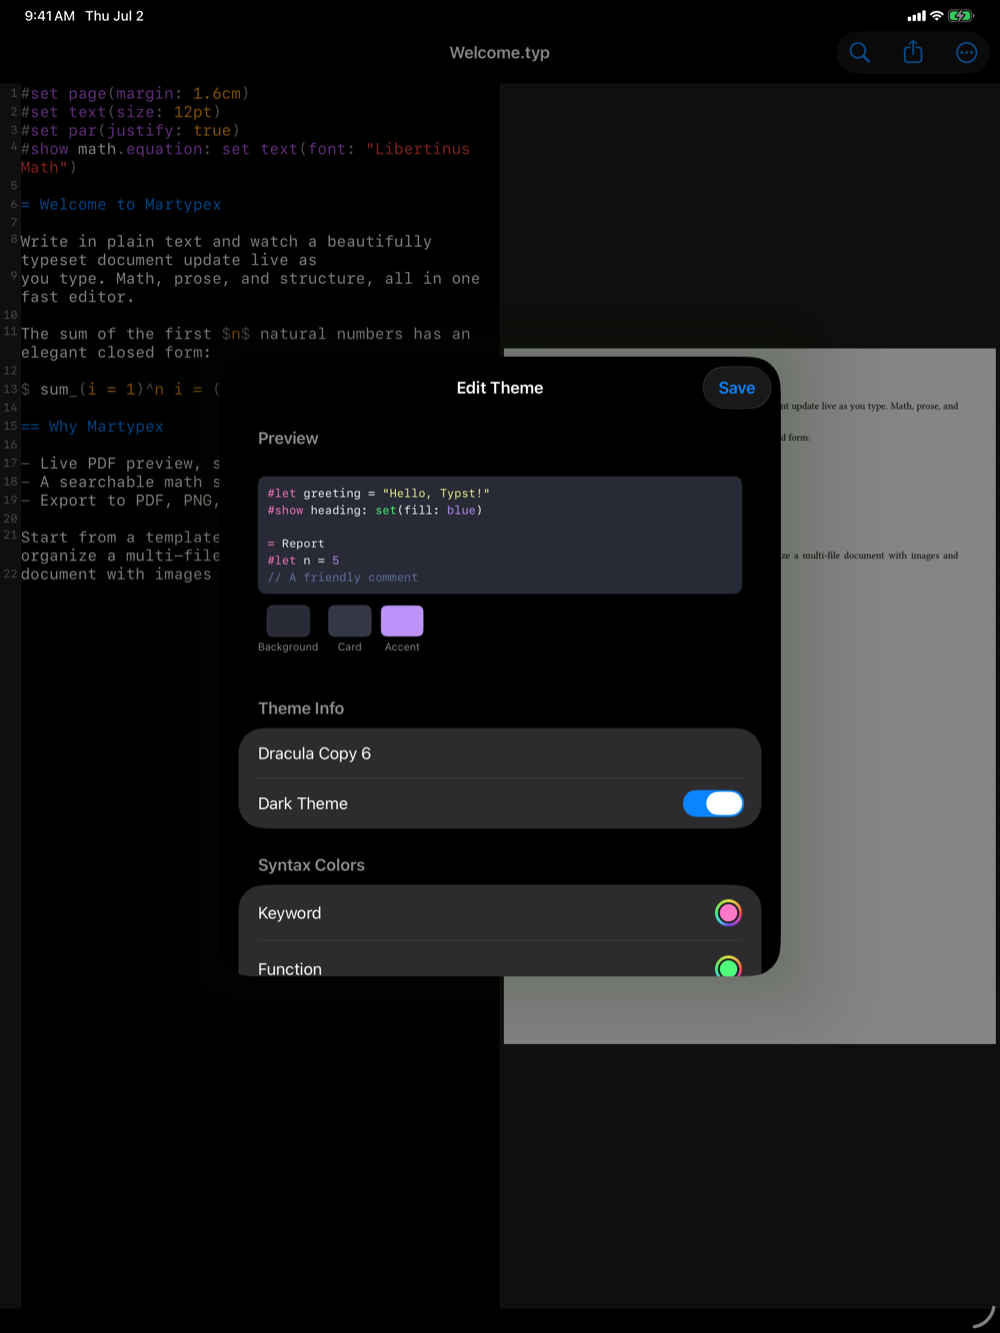Click the Dark Theme label

click(303, 803)
